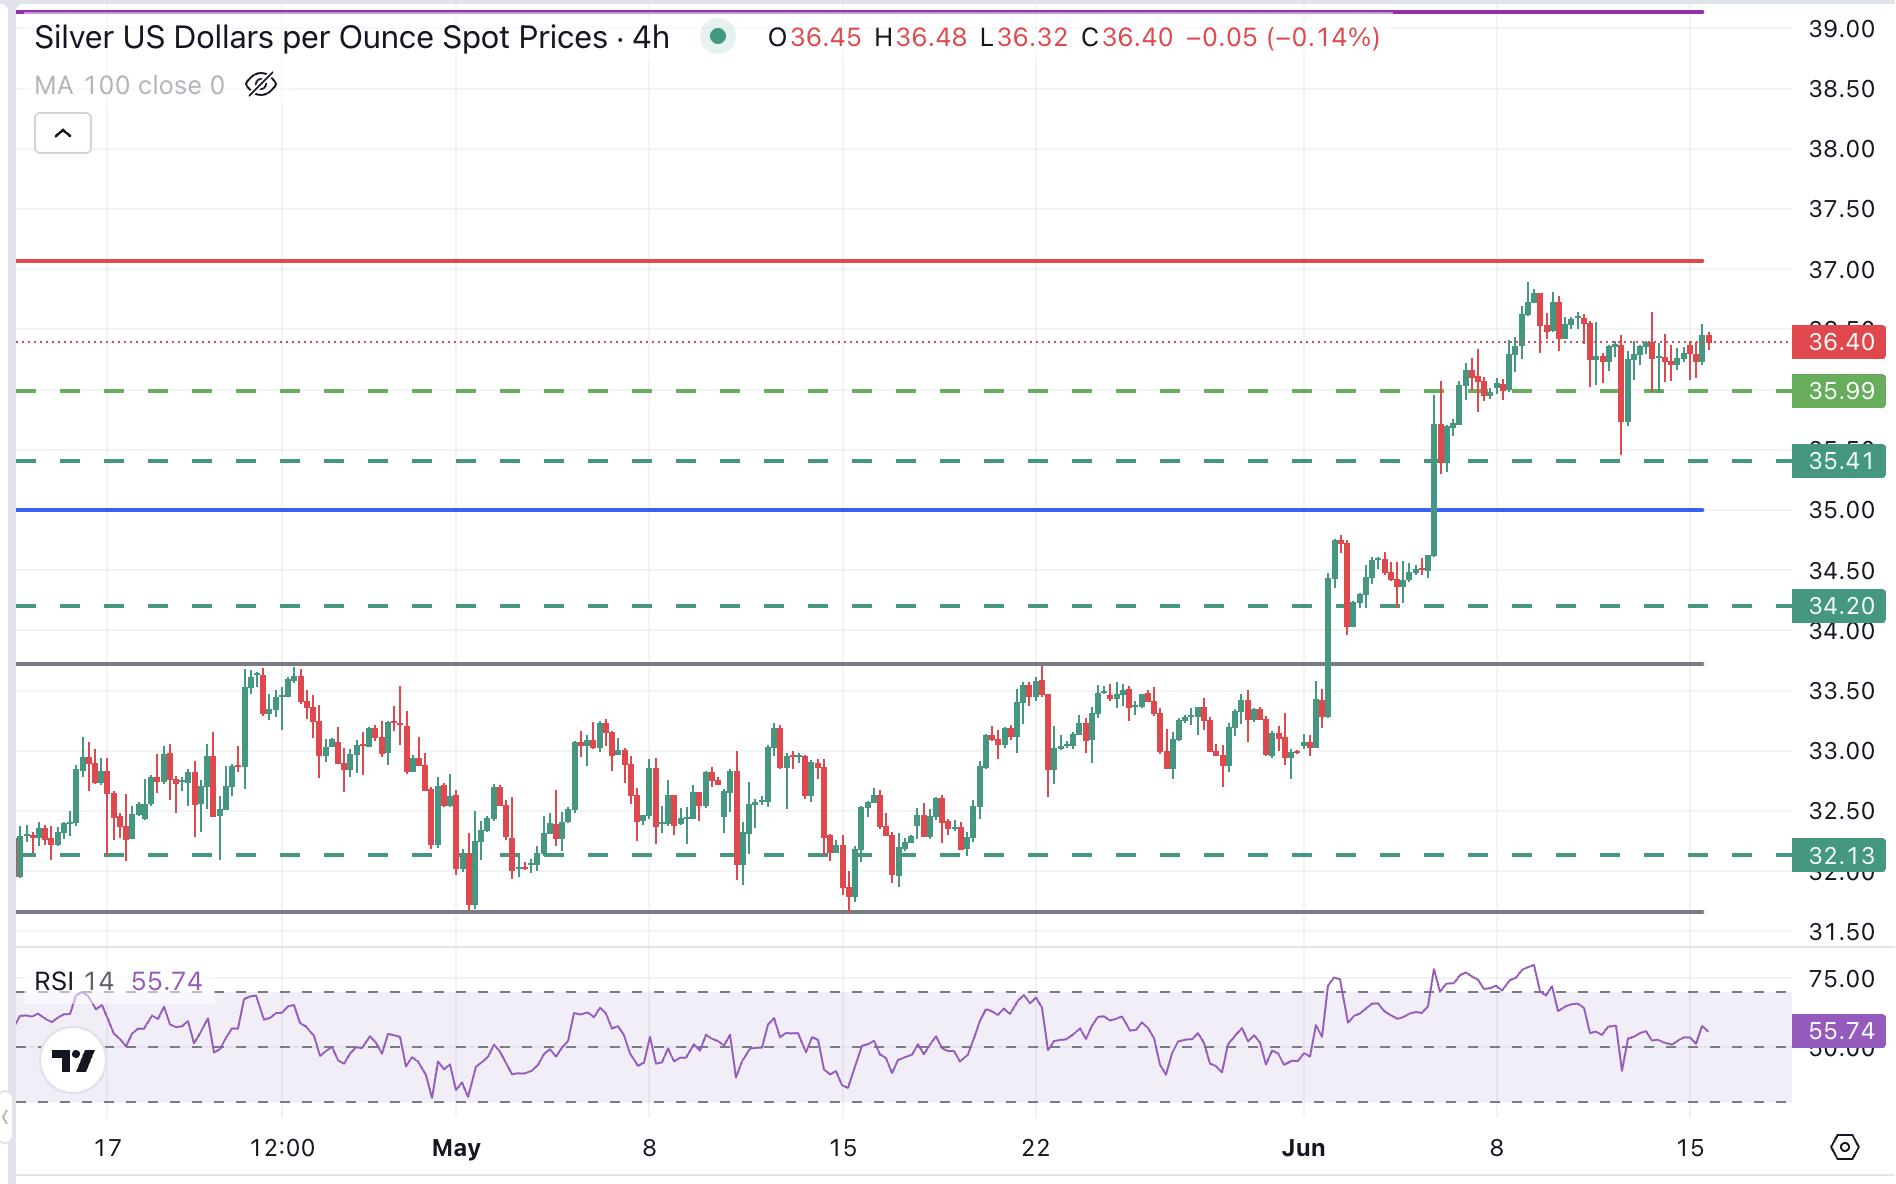1896x1184 pixels.
Task: Select the 32.13 support level label
Action: 1839,856
